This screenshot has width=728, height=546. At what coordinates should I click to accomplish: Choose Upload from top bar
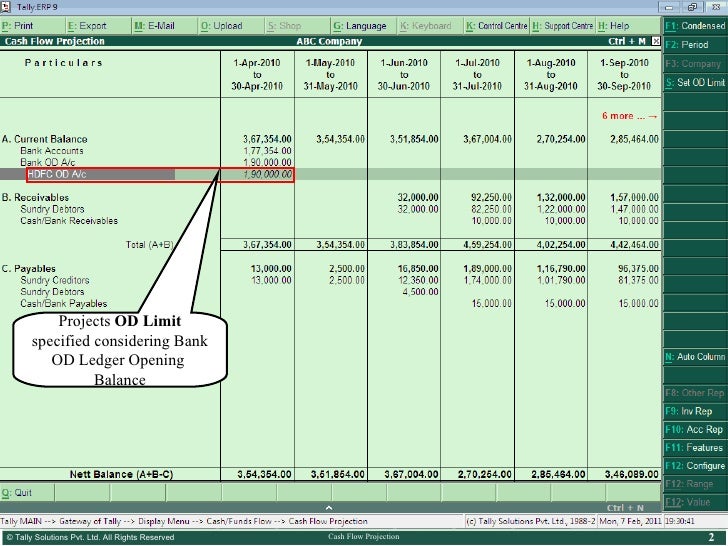point(231,26)
